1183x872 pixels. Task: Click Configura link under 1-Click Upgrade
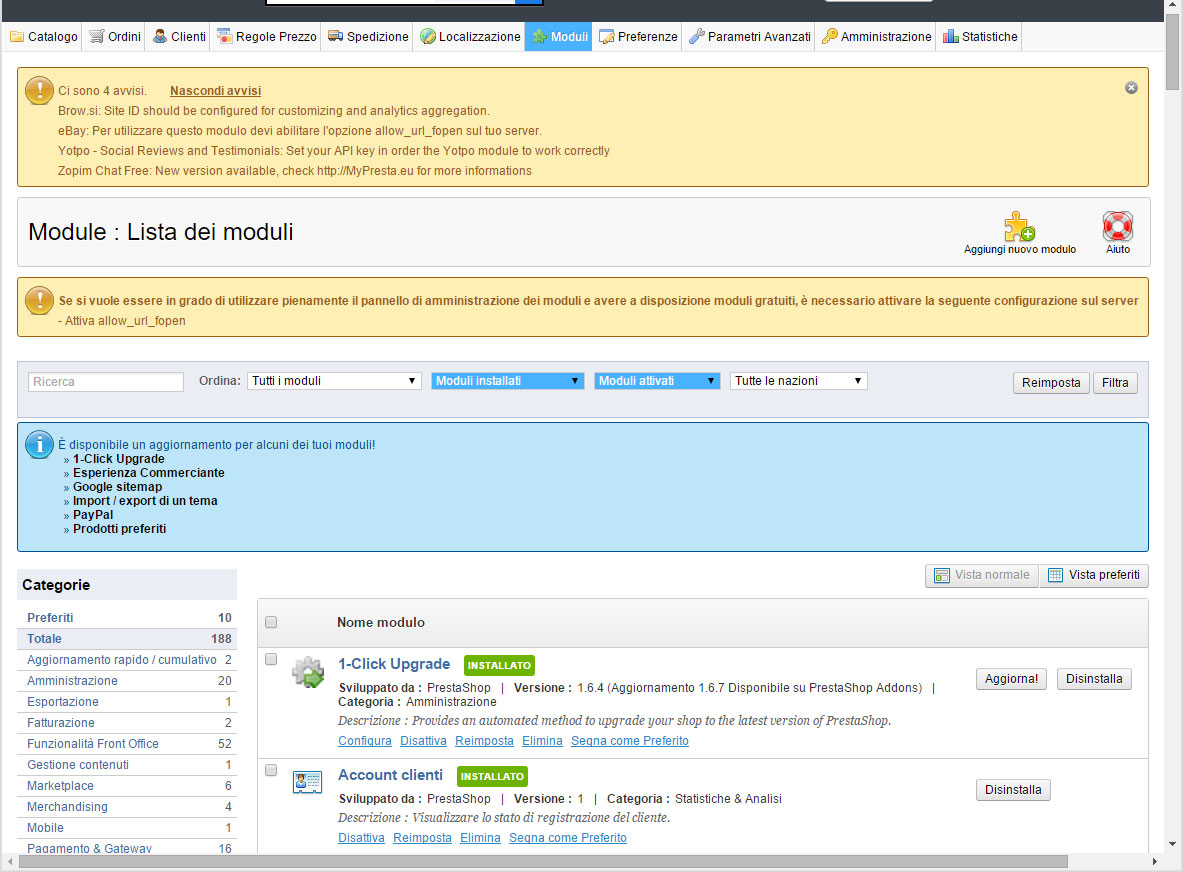click(x=364, y=741)
